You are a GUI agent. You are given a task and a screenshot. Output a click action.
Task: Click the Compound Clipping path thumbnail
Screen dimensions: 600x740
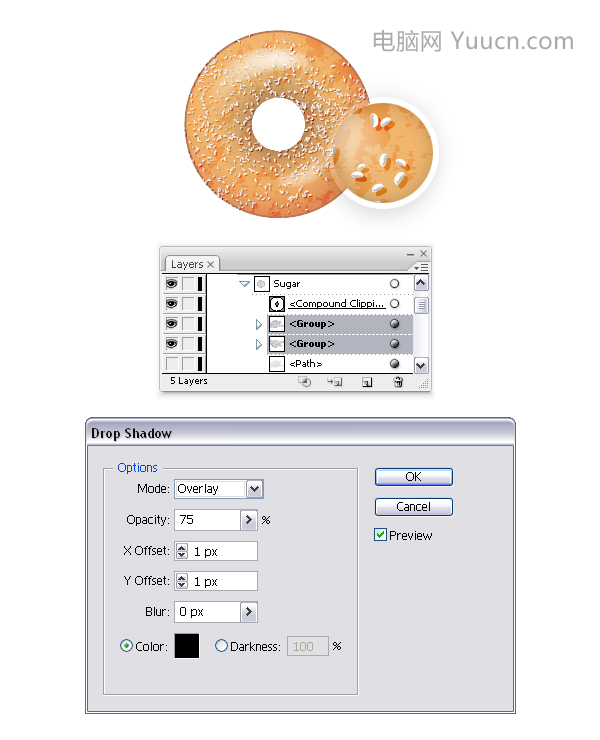(277, 303)
